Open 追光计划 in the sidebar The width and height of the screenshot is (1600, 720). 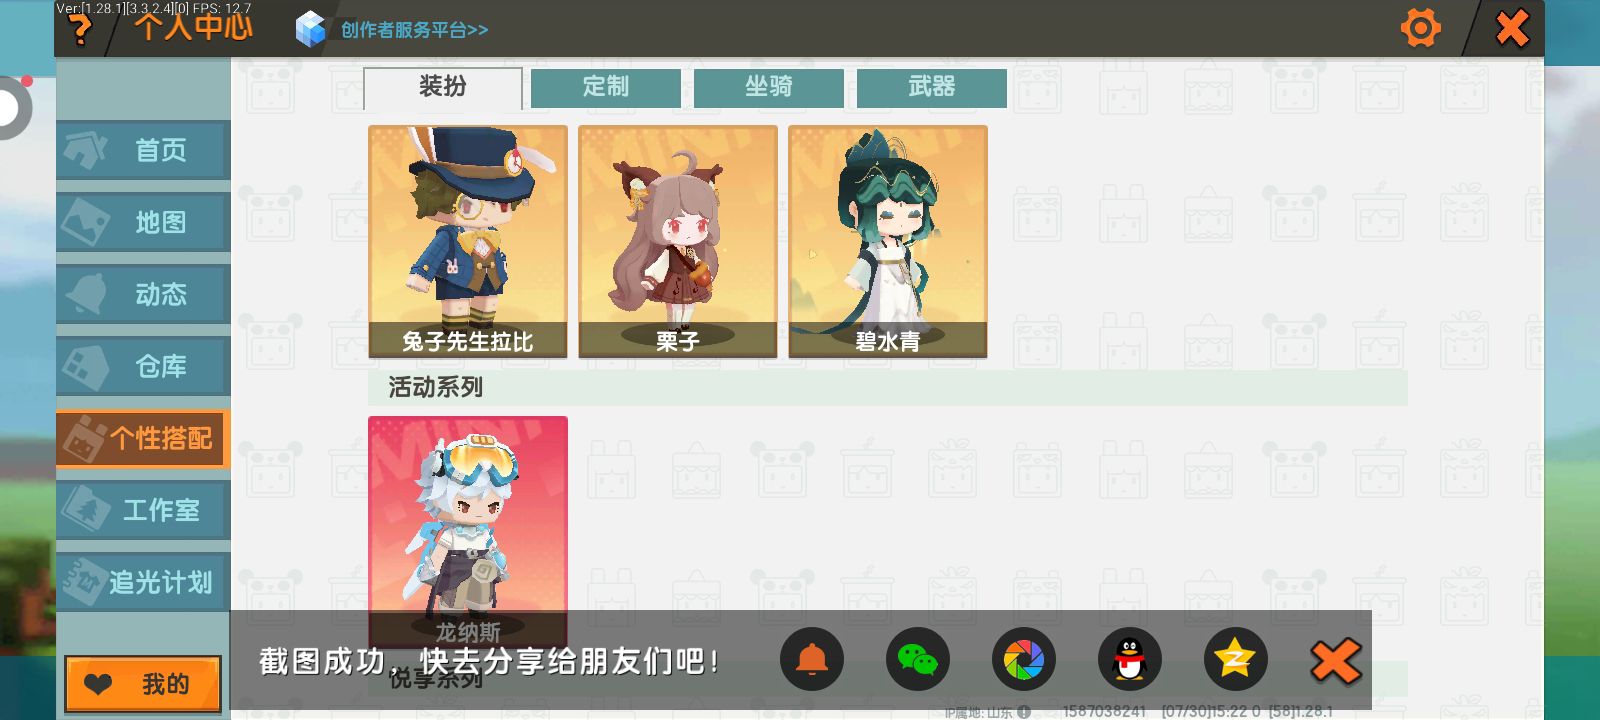pos(143,582)
